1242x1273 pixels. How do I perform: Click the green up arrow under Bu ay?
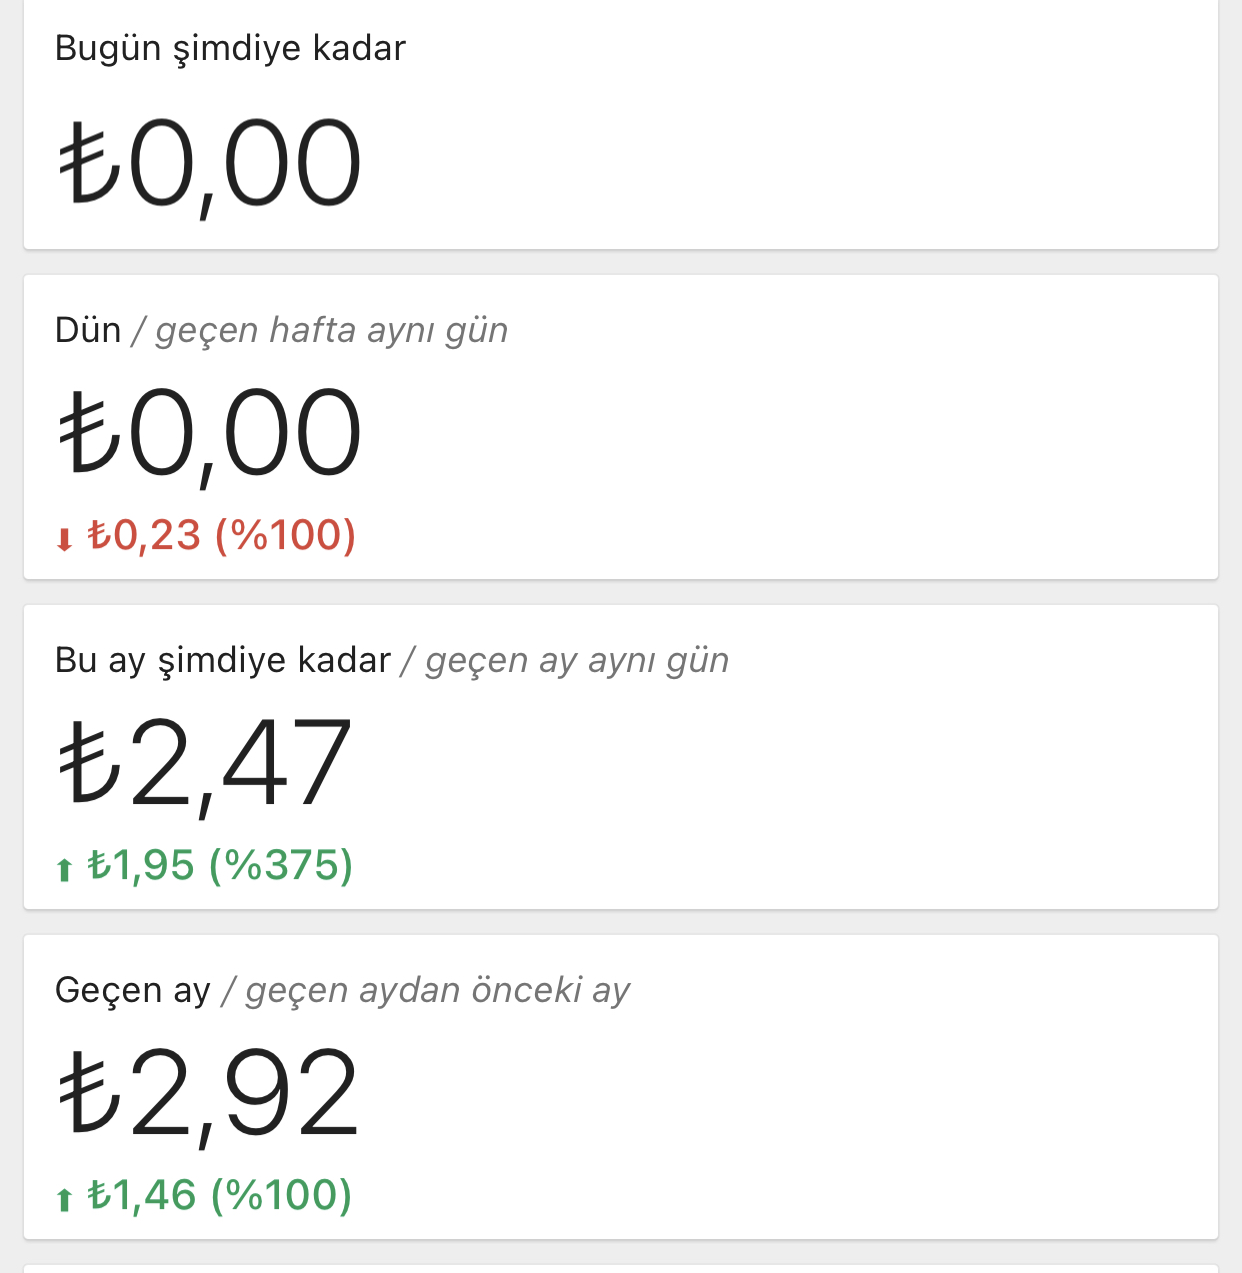pyautogui.click(x=64, y=869)
